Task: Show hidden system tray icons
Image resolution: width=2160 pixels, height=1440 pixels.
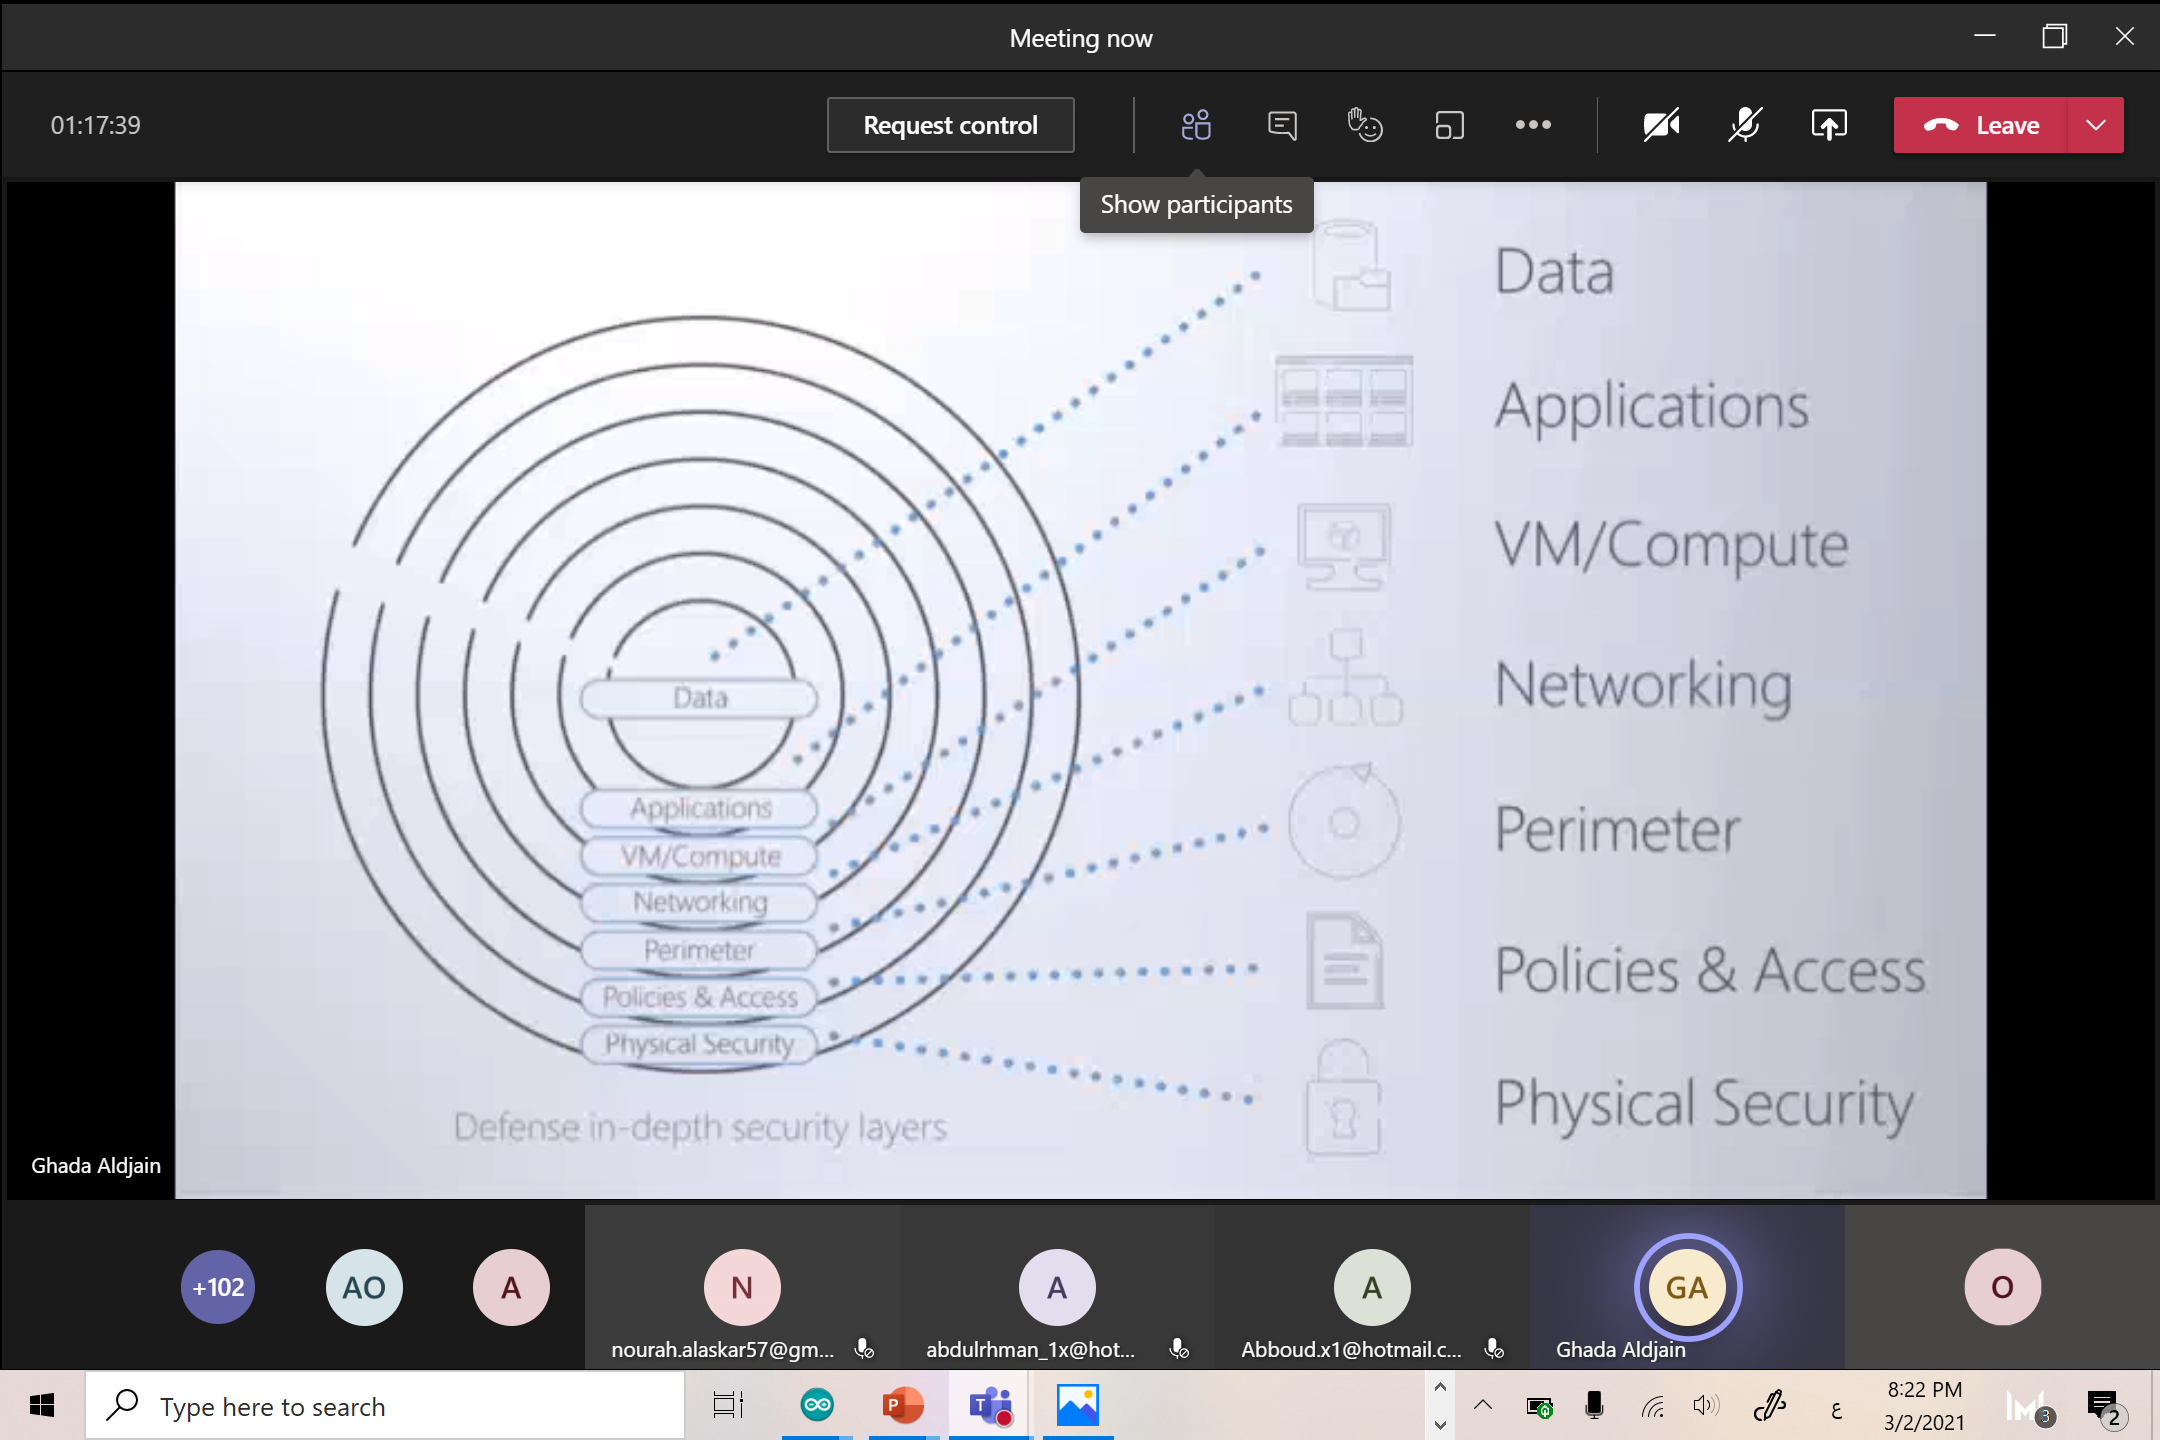Action: (x=1483, y=1406)
